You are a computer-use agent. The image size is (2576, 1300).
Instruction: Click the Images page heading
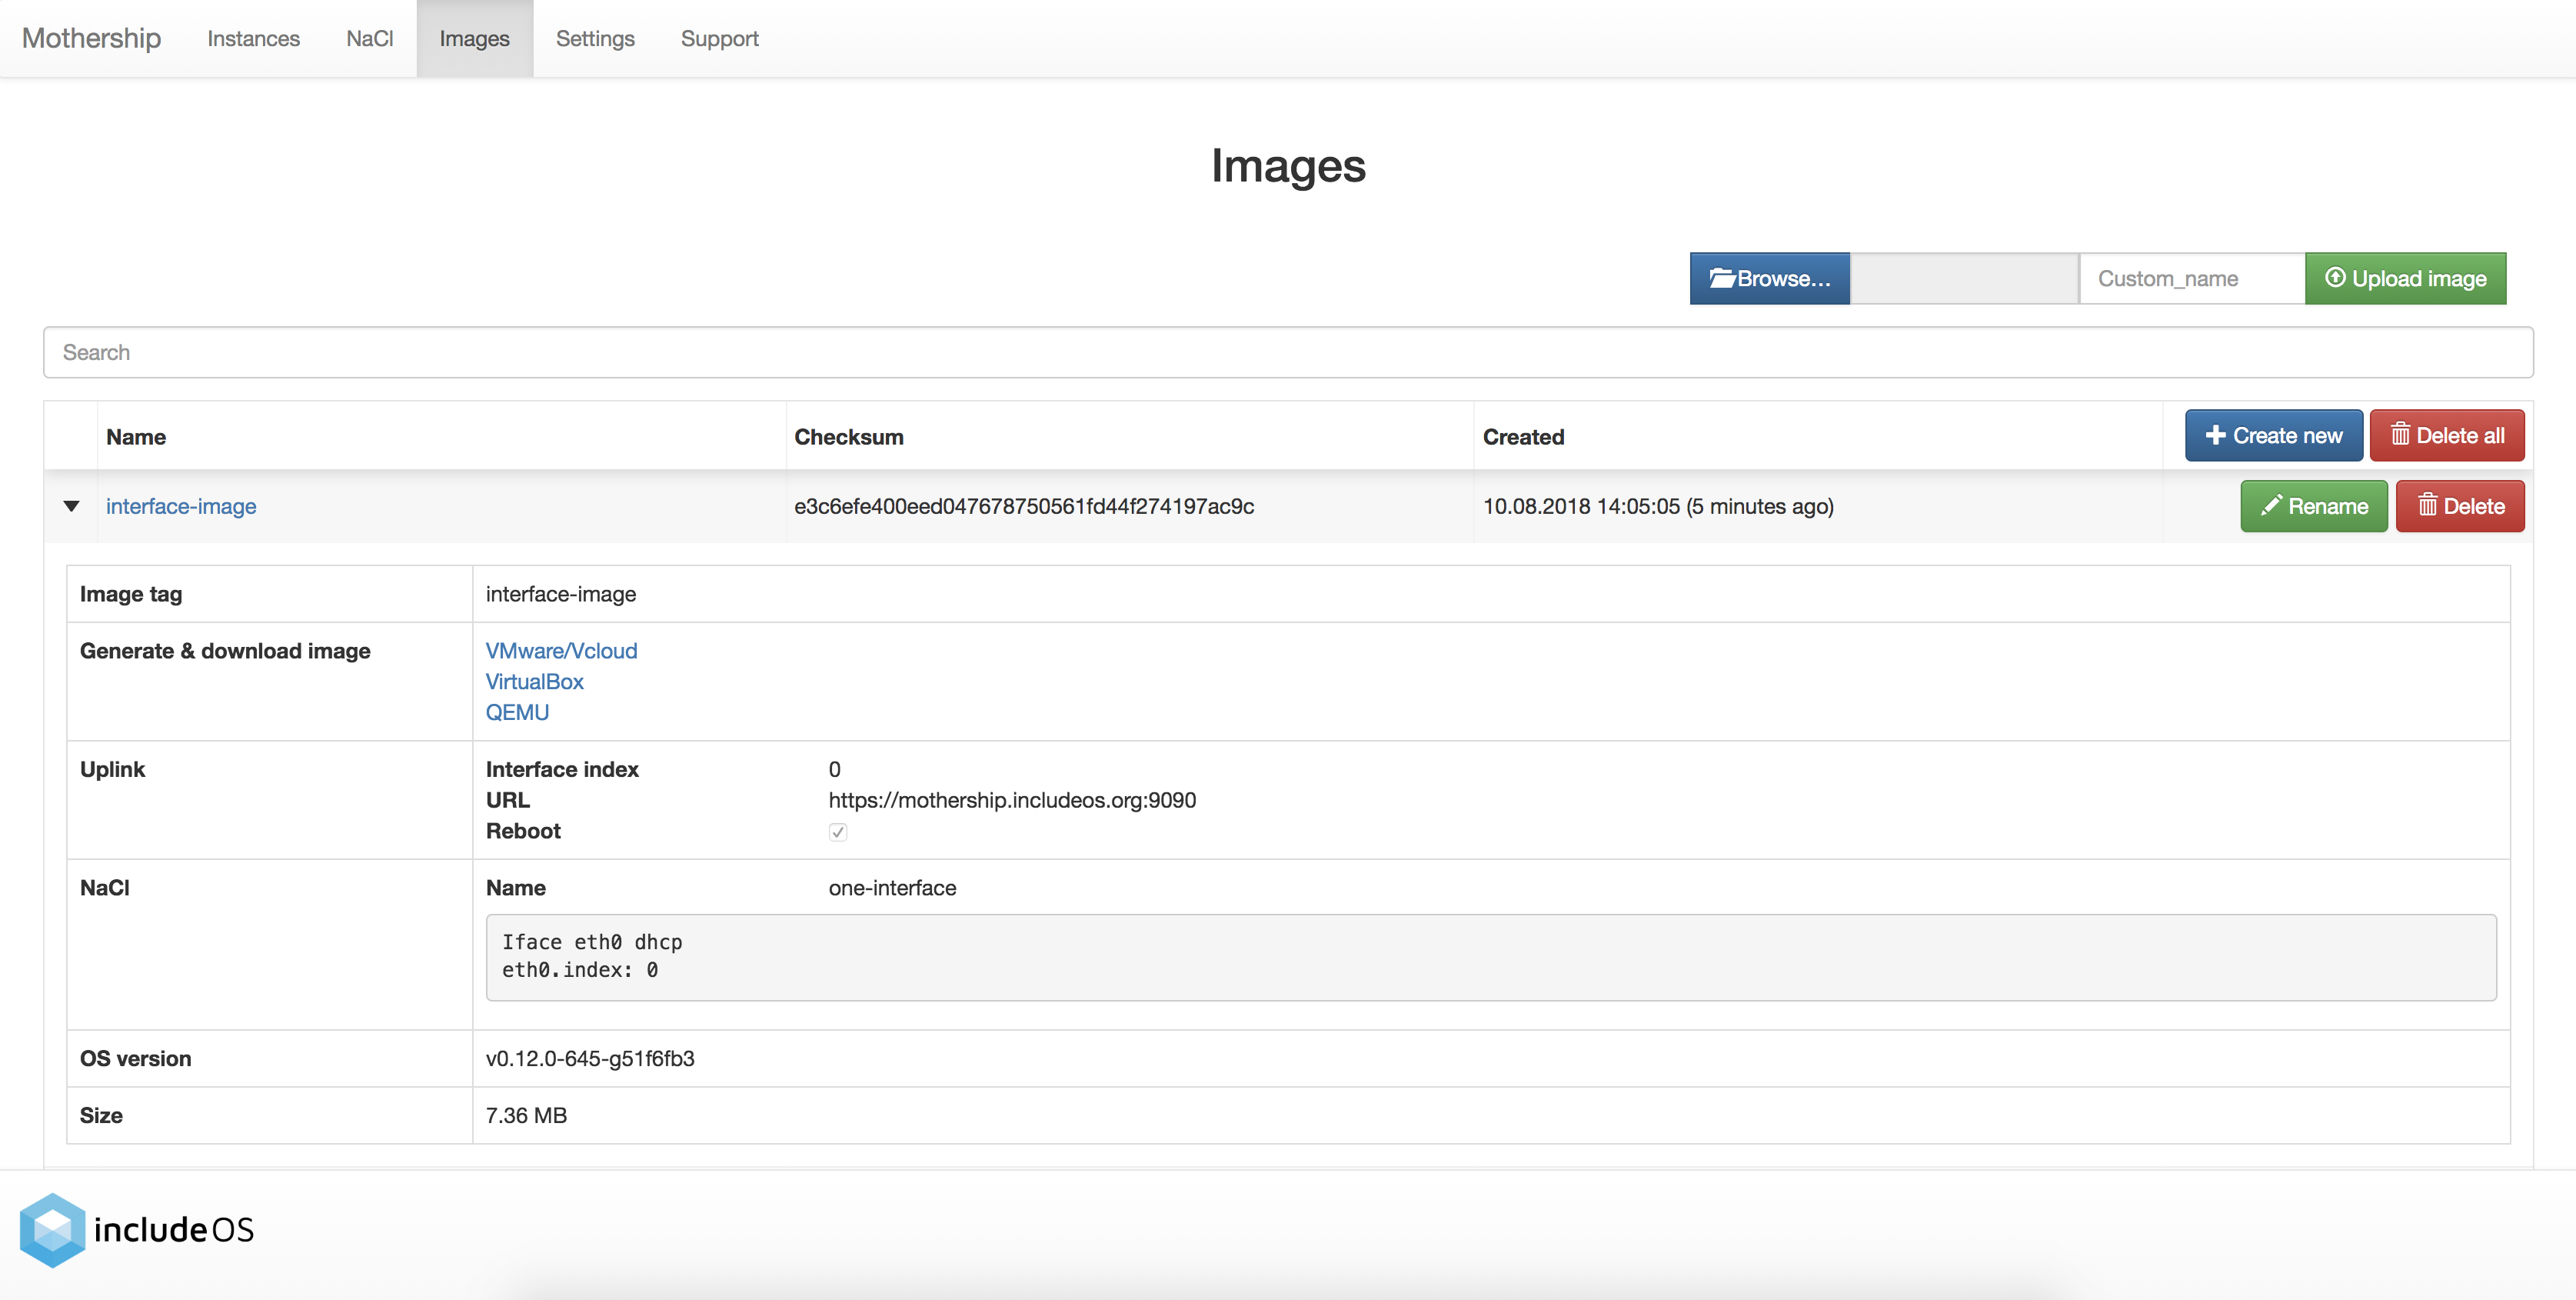click(1288, 166)
